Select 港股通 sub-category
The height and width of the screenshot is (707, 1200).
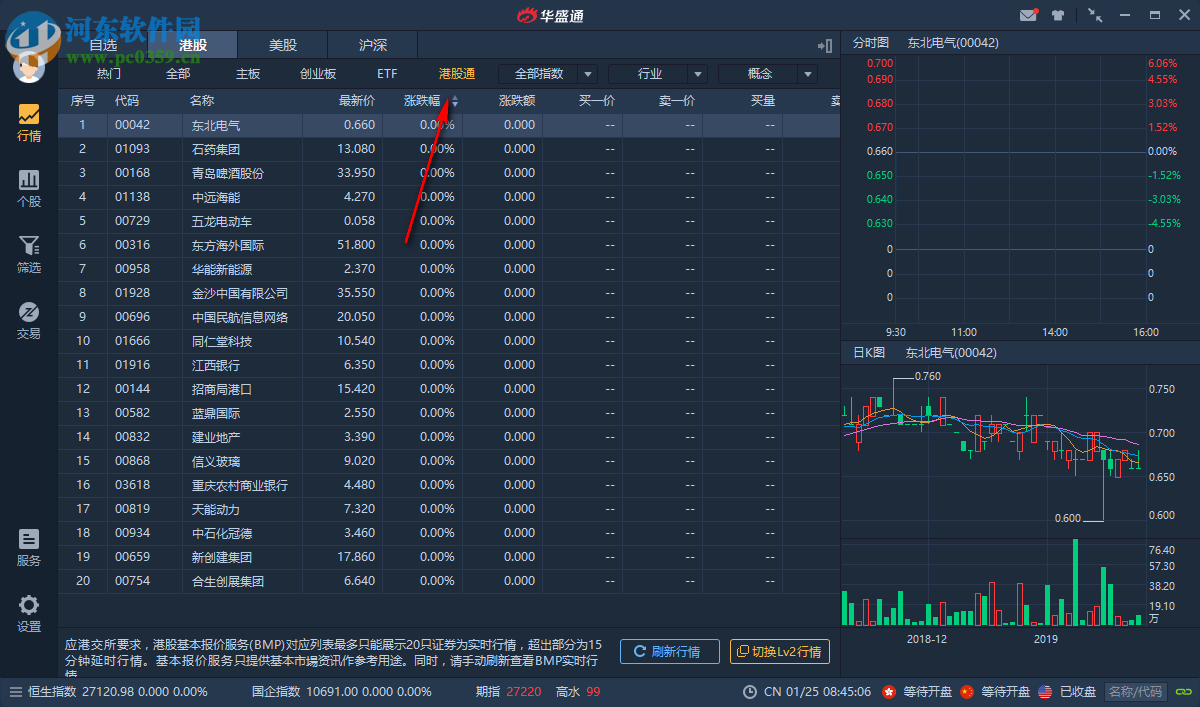pyautogui.click(x=457, y=74)
